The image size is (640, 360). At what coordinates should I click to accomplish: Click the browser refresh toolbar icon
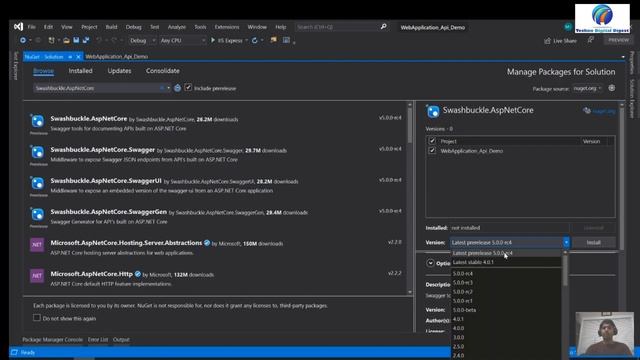click(255, 40)
